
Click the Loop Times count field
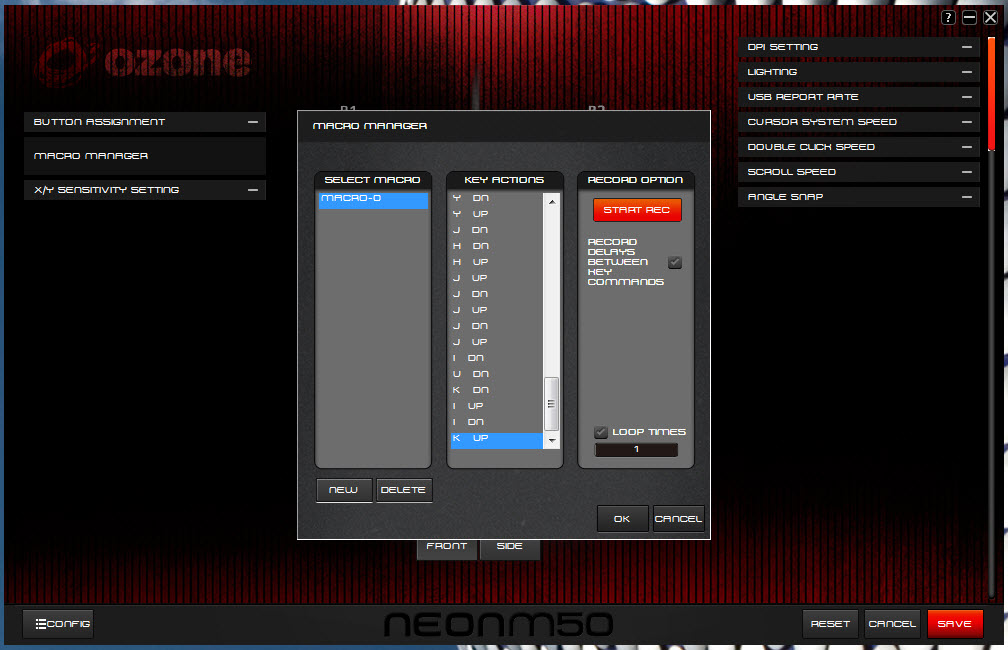click(x=636, y=450)
